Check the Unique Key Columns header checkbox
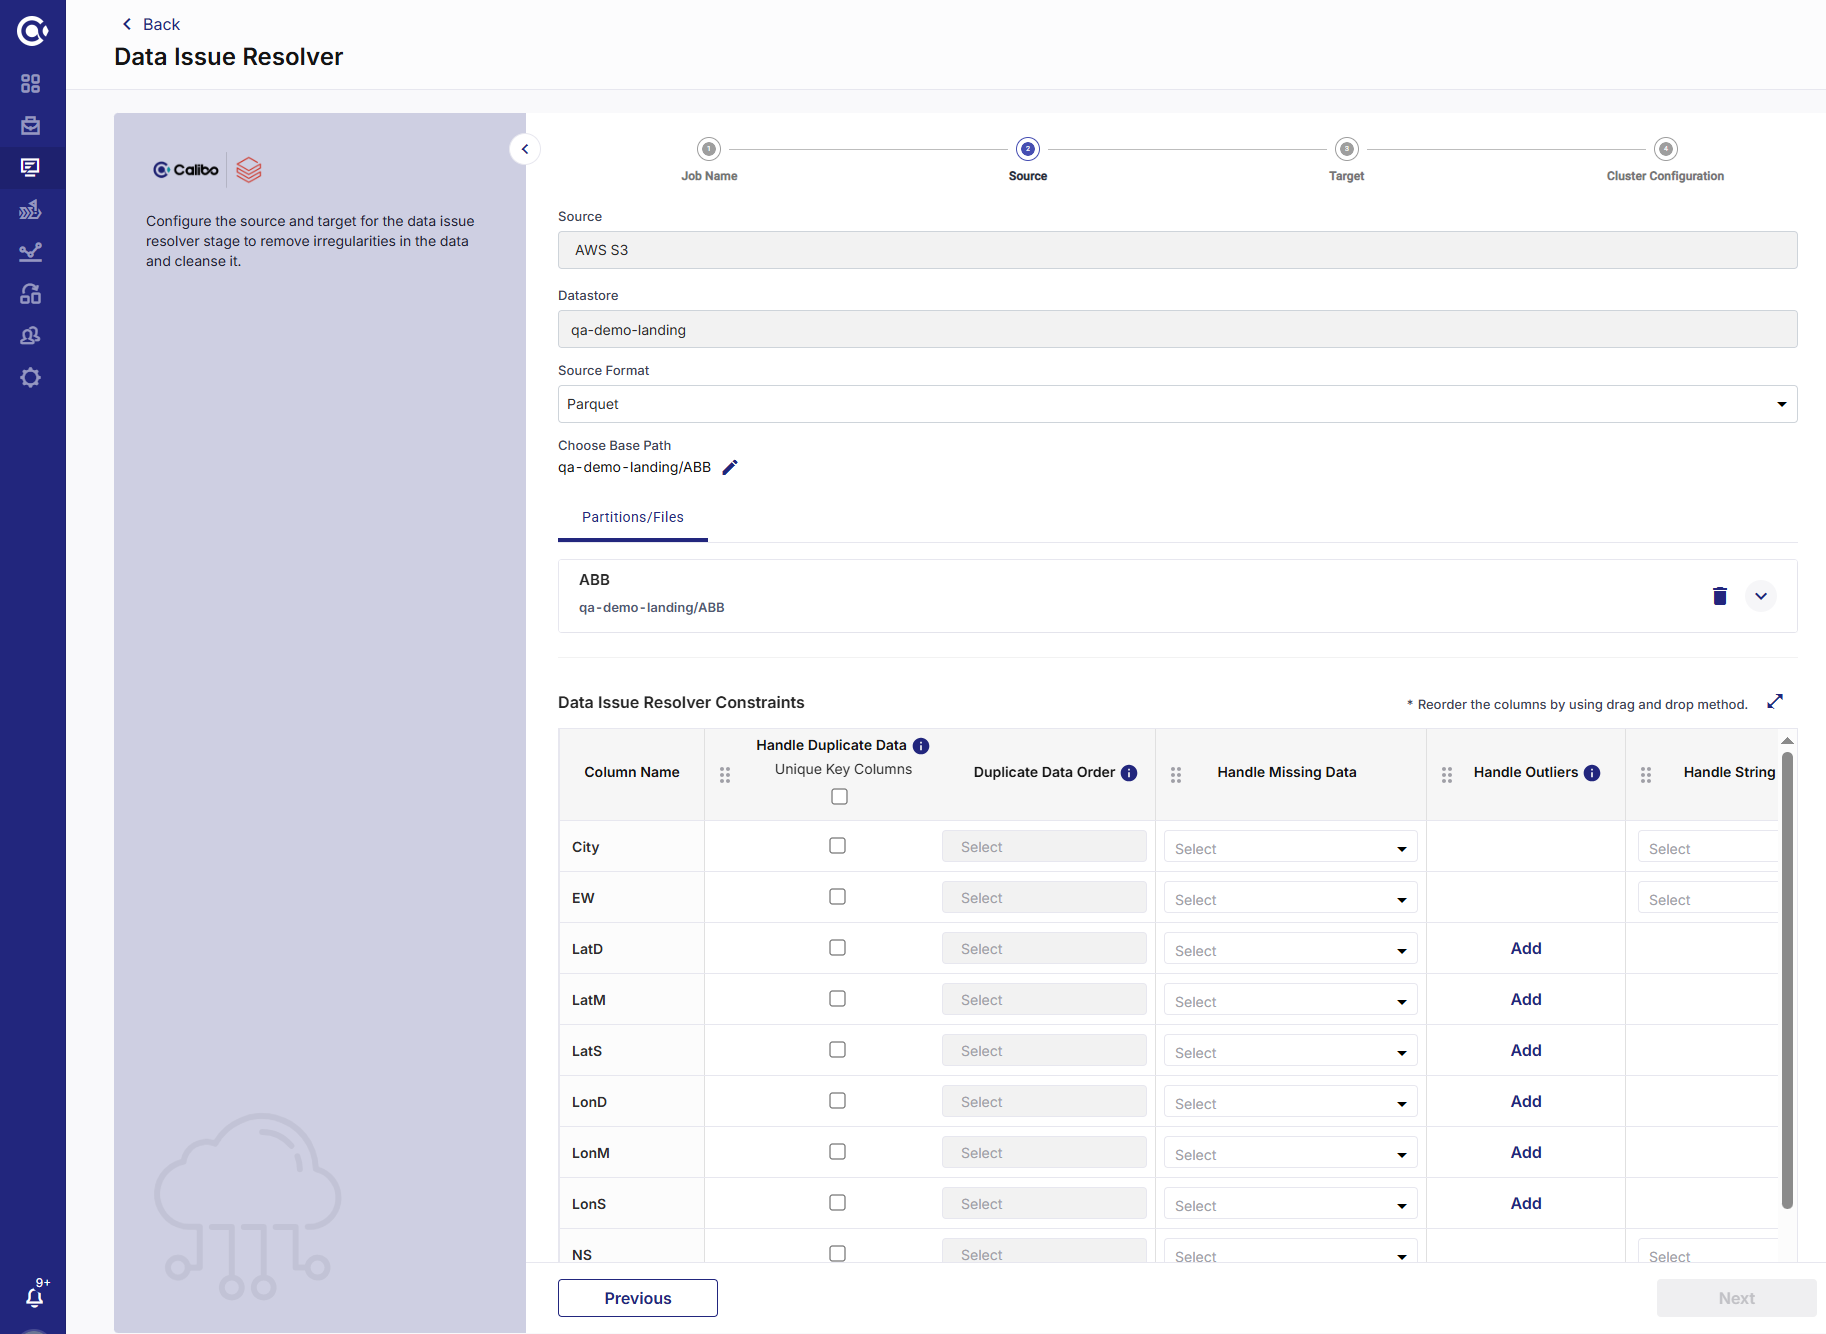 [838, 796]
